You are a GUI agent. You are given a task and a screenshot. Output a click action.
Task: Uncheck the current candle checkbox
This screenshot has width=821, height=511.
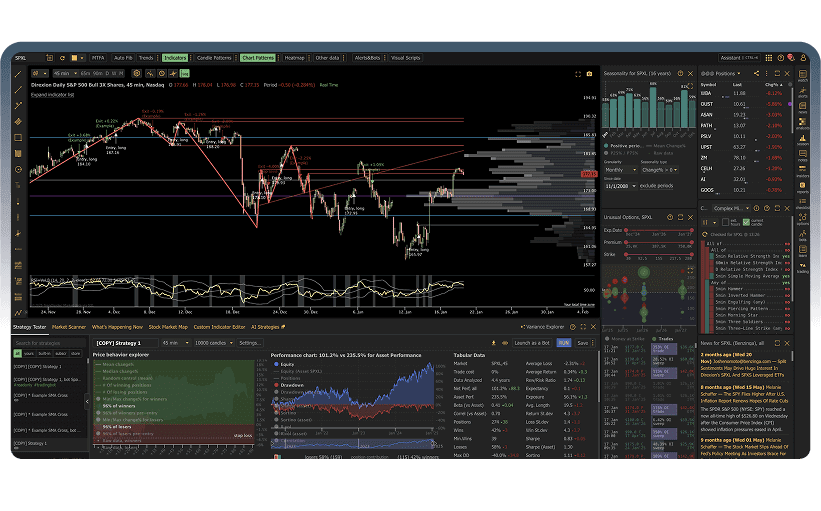coord(746,223)
